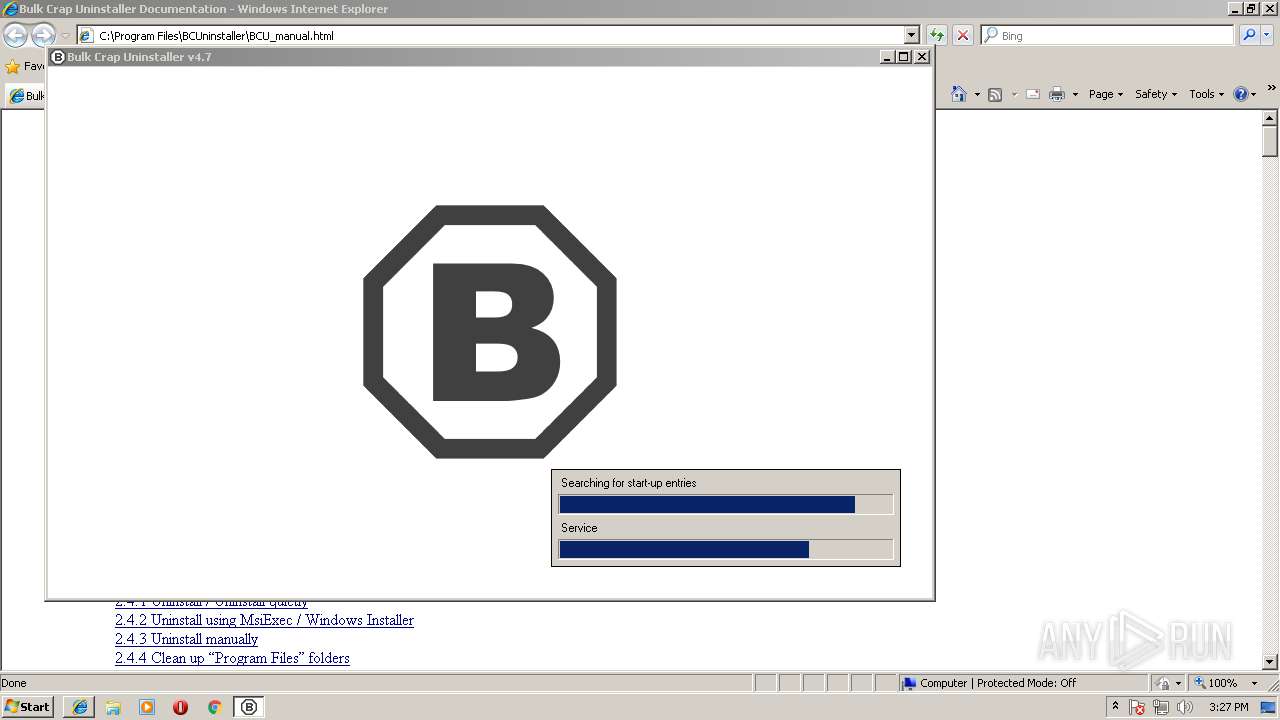Click the IE Forward navigation button
This screenshot has width=1280, height=720.
click(x=43, y=35)
